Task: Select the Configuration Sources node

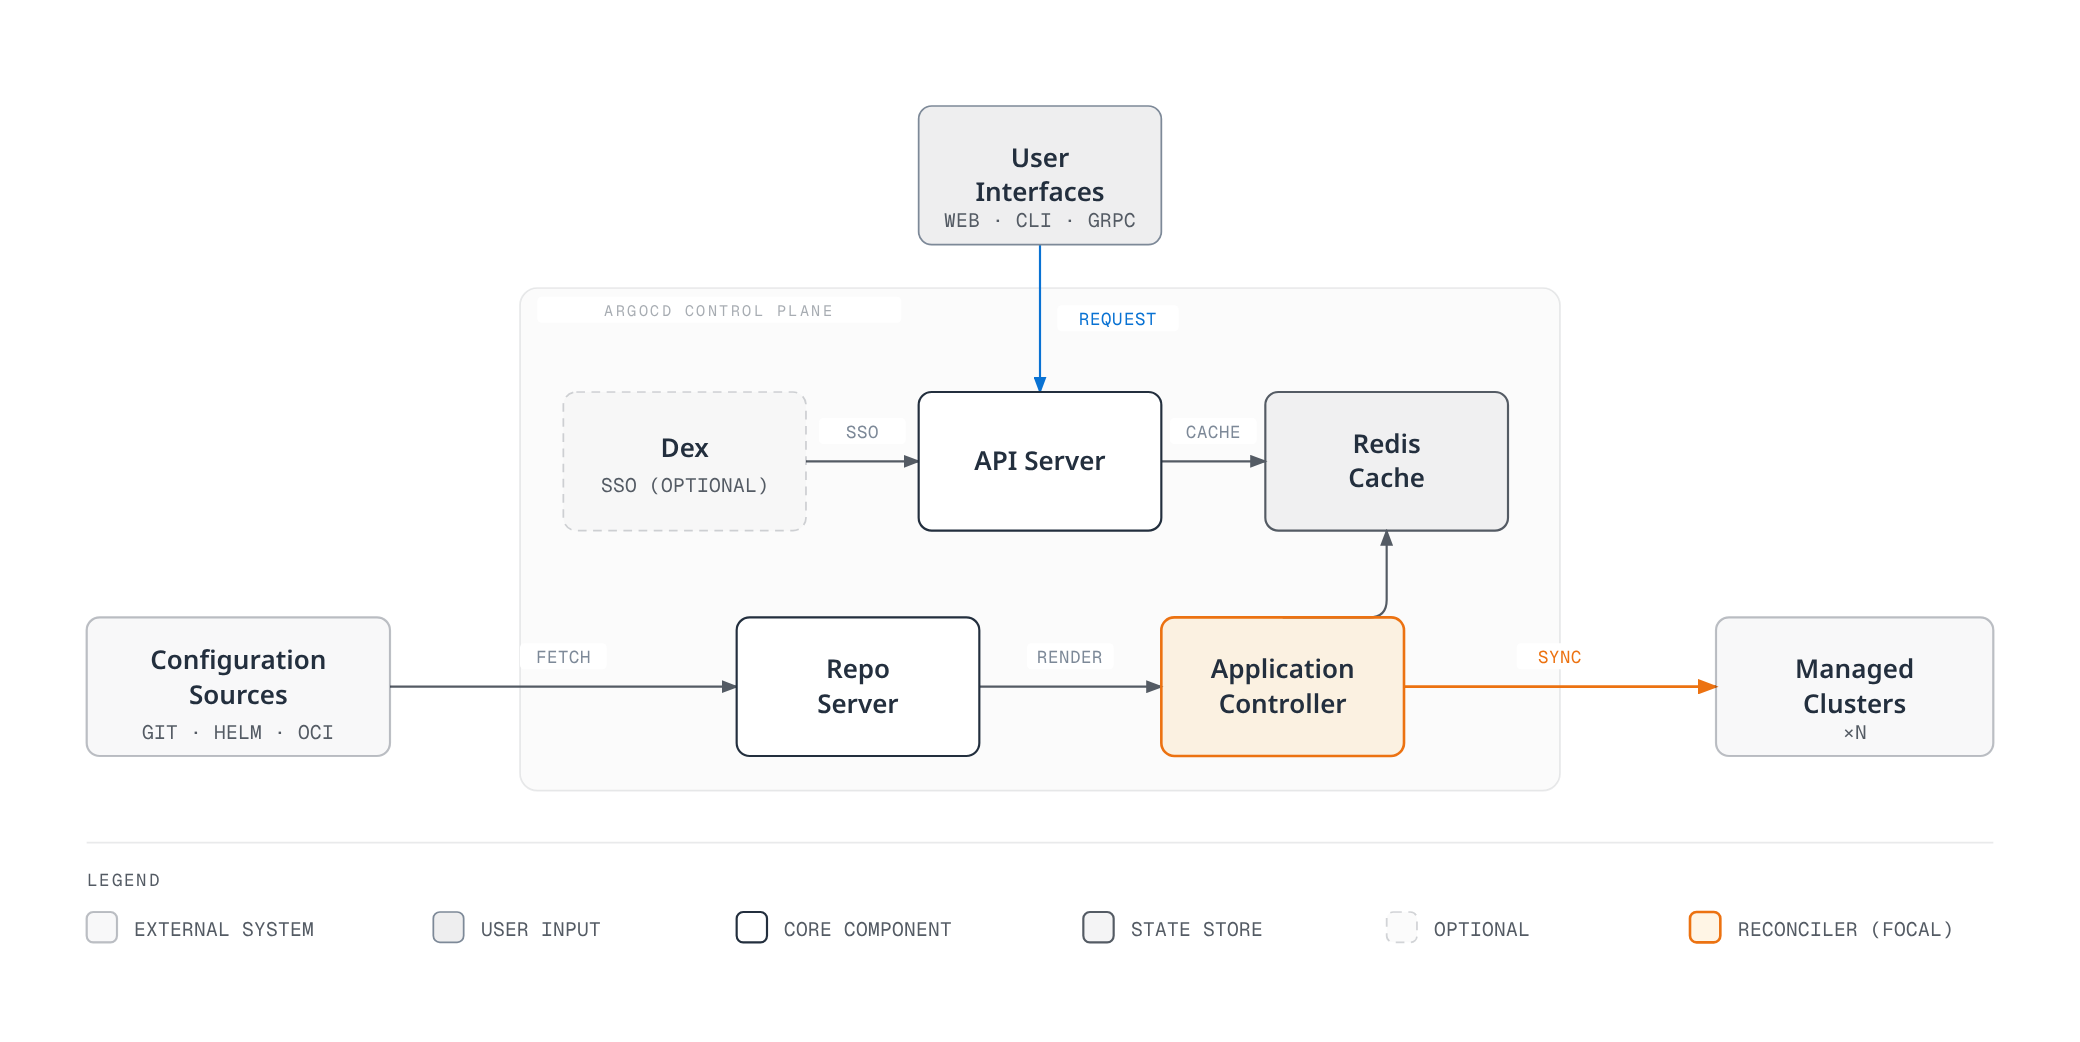Action: [x=238, y=686]
